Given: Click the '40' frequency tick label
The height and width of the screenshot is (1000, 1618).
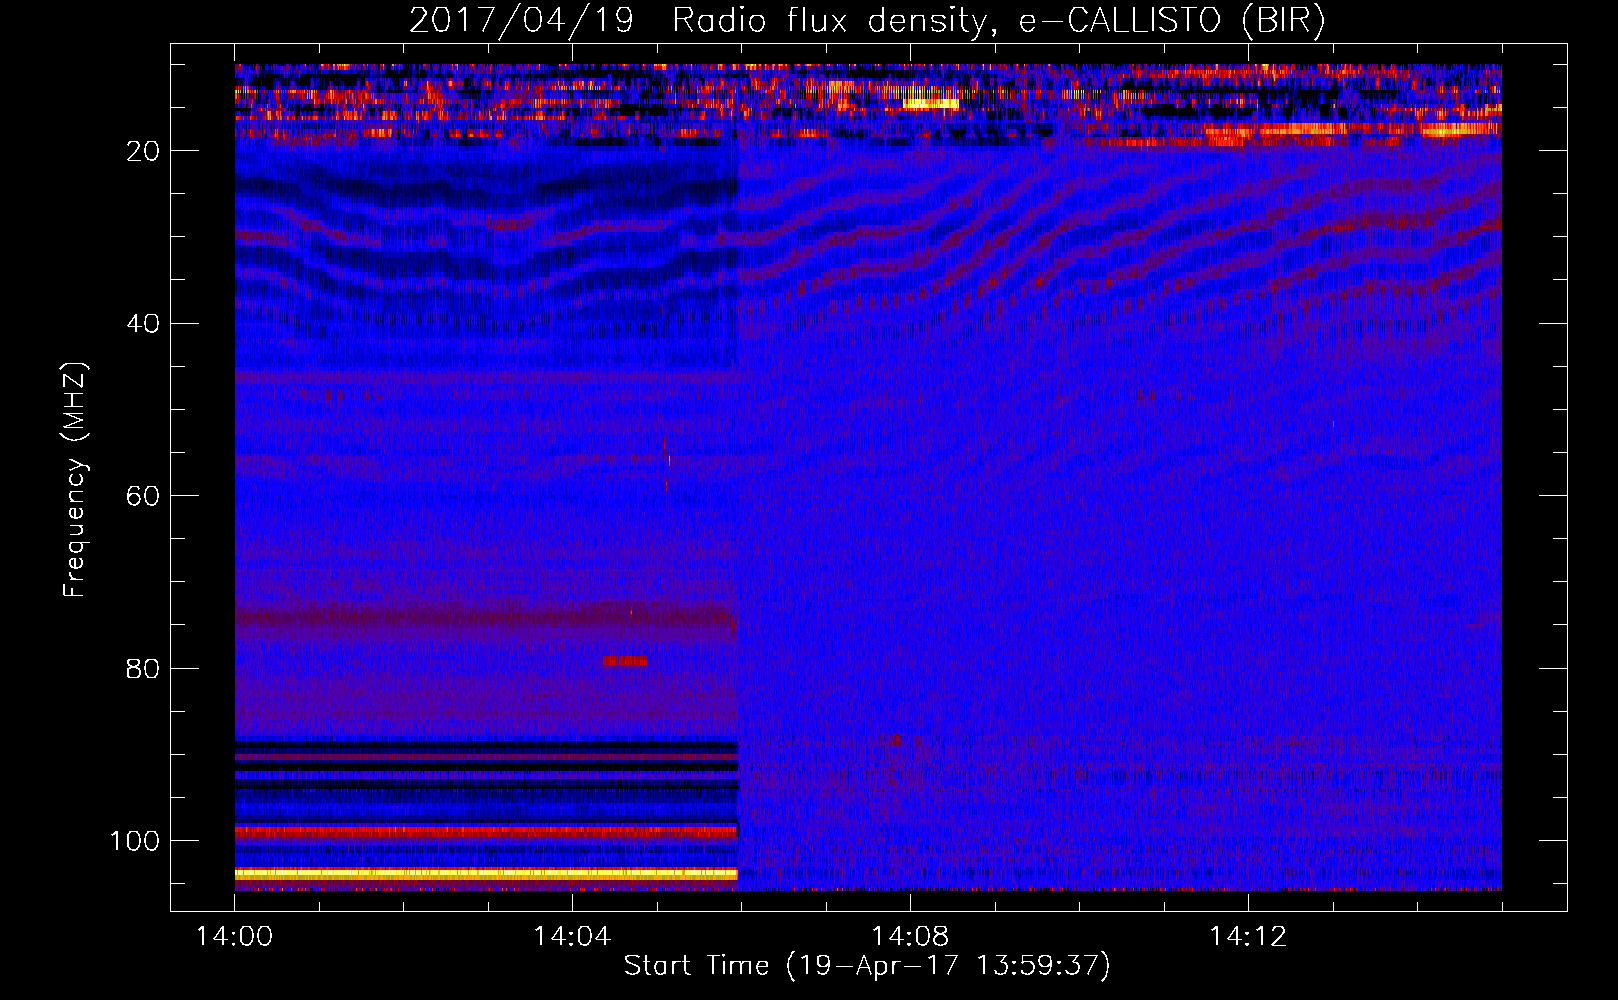Looking at the screenshot, I should [x=143, y=324].
